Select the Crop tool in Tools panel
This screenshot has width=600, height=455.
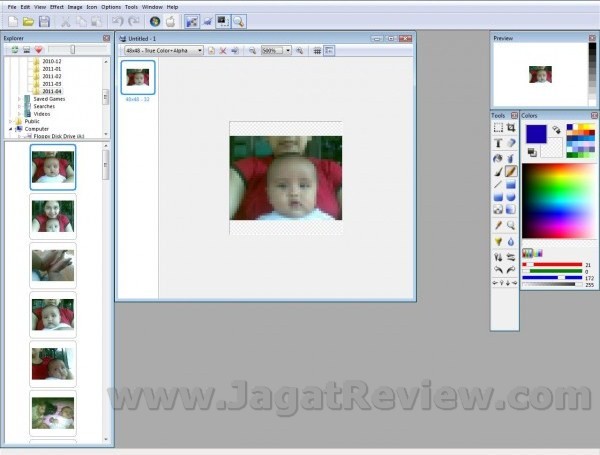(511, 128)
